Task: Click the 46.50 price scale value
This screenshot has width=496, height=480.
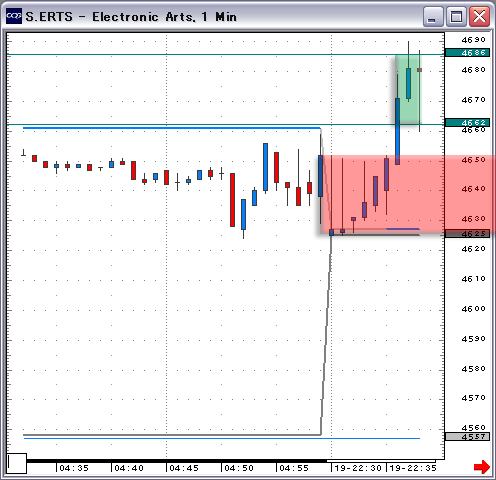Action: pos(473,160)
